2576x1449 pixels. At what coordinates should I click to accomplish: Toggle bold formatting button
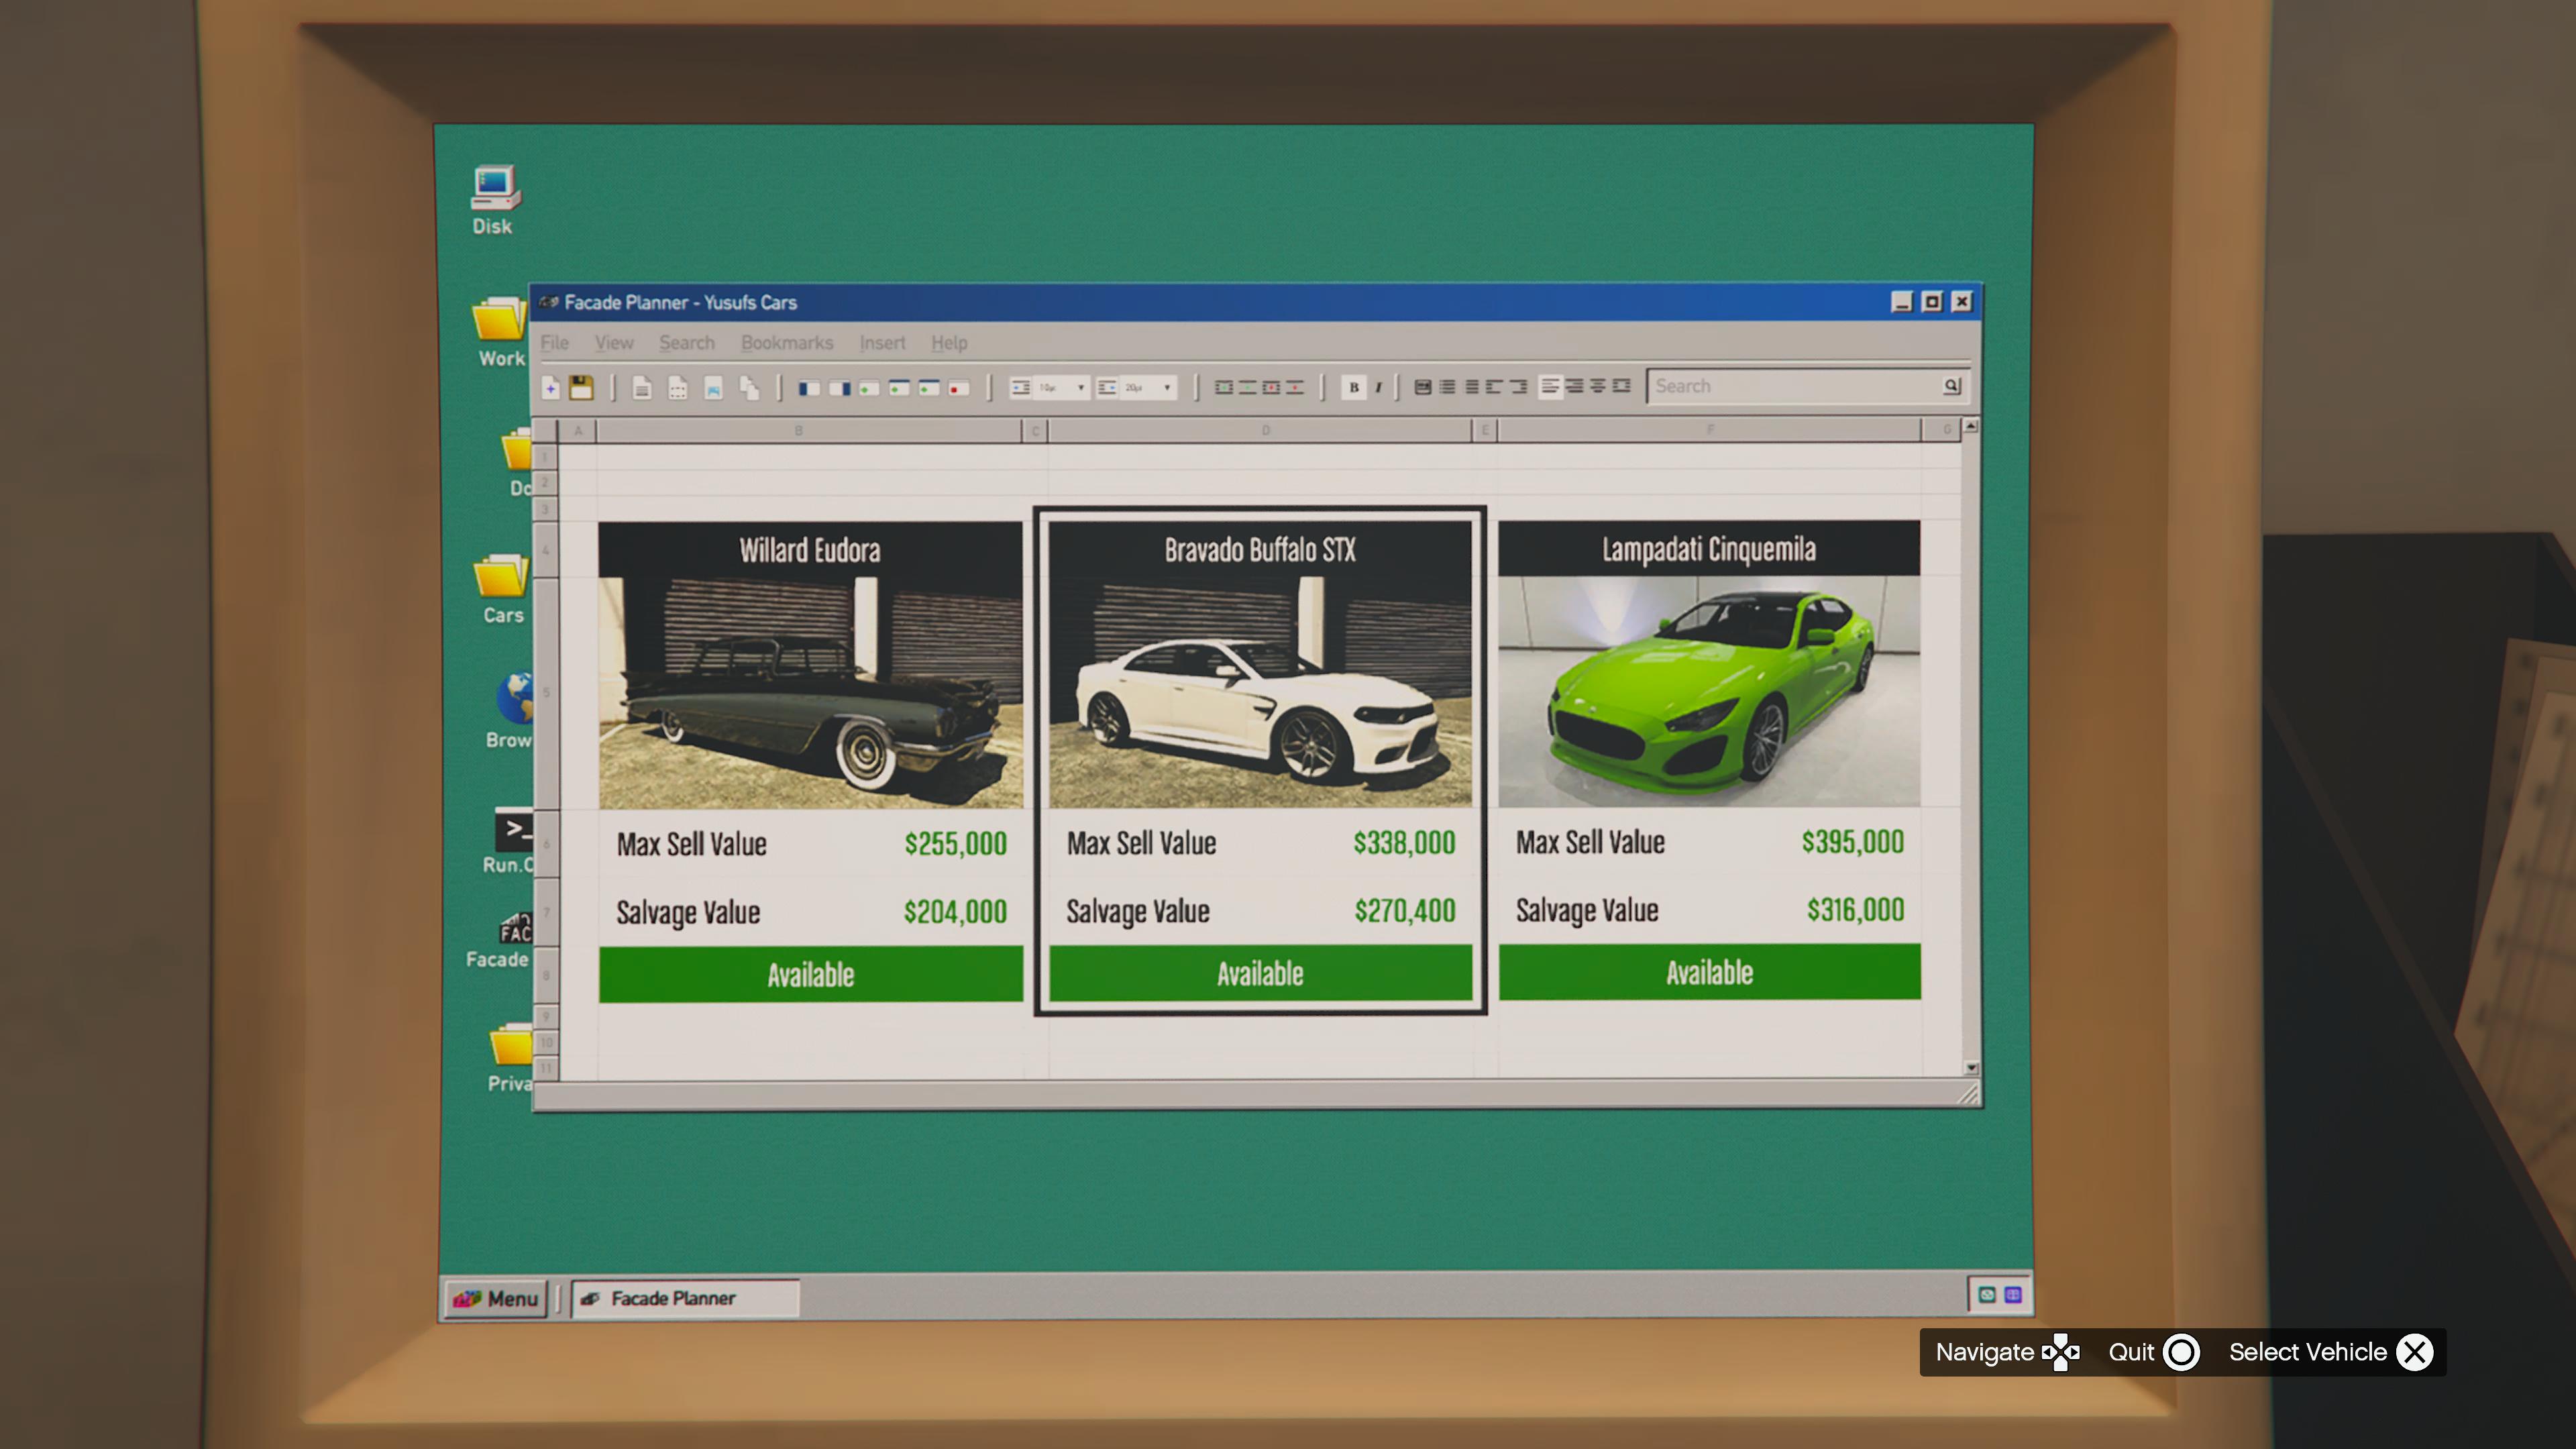pos(1353,388)
